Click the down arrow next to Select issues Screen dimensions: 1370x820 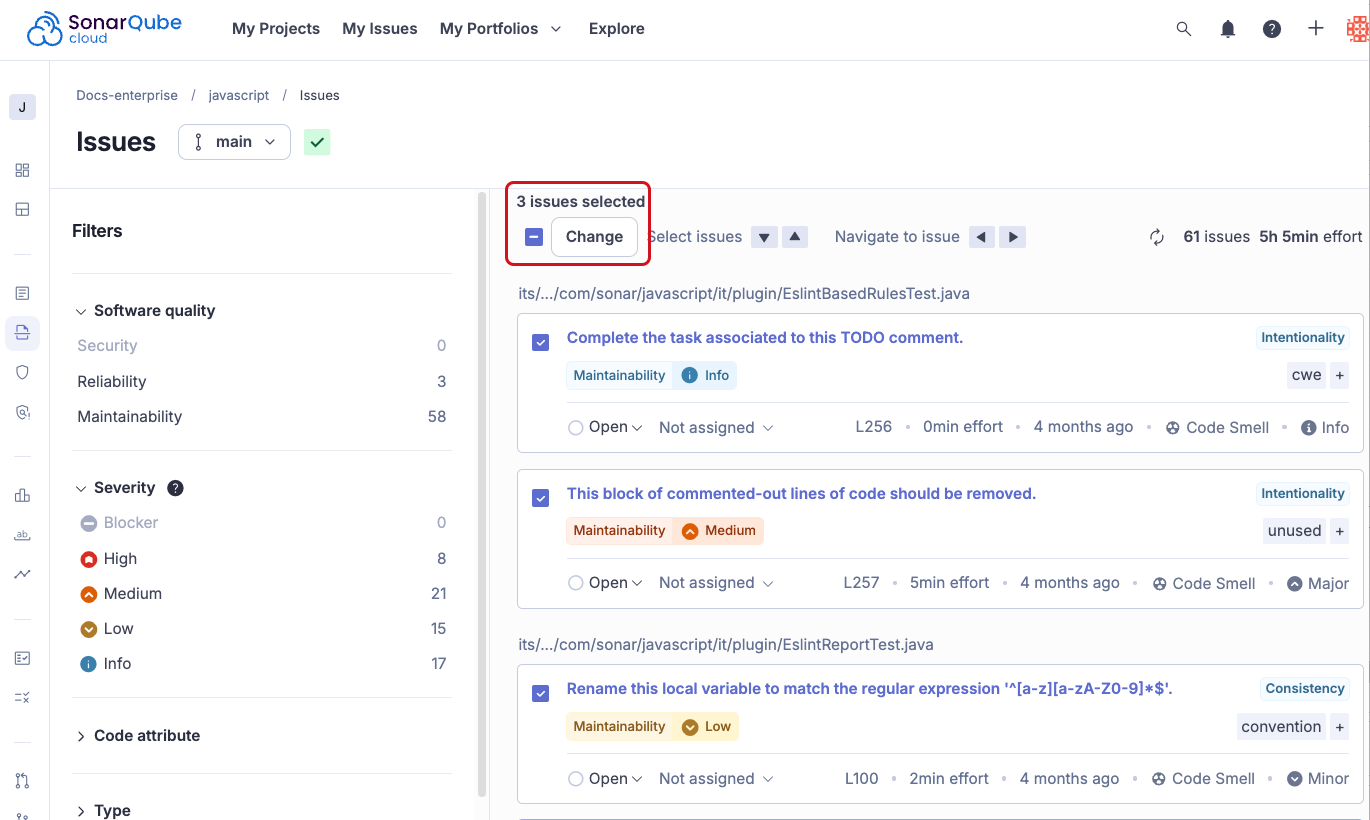click(764, 237)
